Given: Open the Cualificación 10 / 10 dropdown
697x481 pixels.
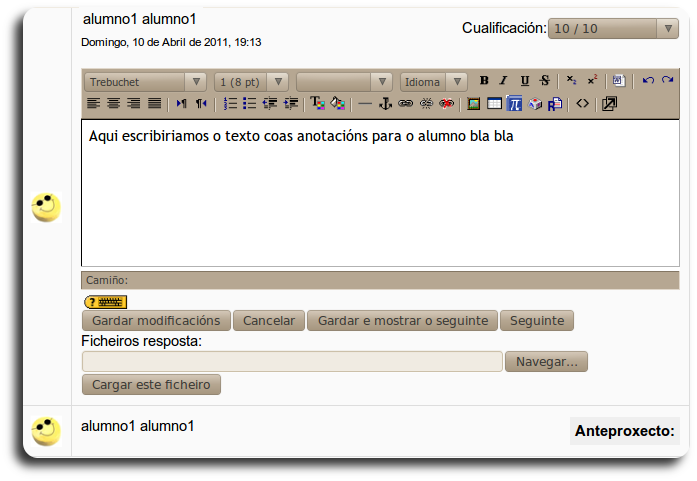Looking at the screenshot, I should [x=613, y=28].
